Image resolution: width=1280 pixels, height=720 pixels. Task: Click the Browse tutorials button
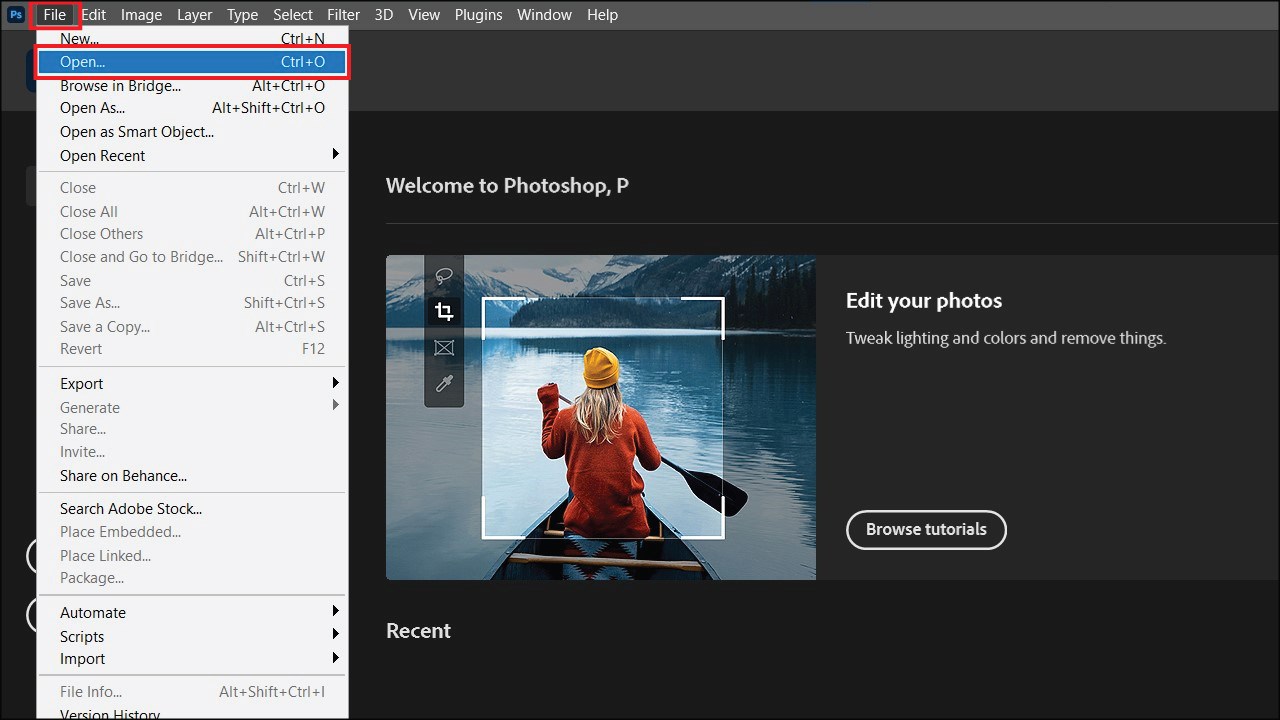click(926, 530)
